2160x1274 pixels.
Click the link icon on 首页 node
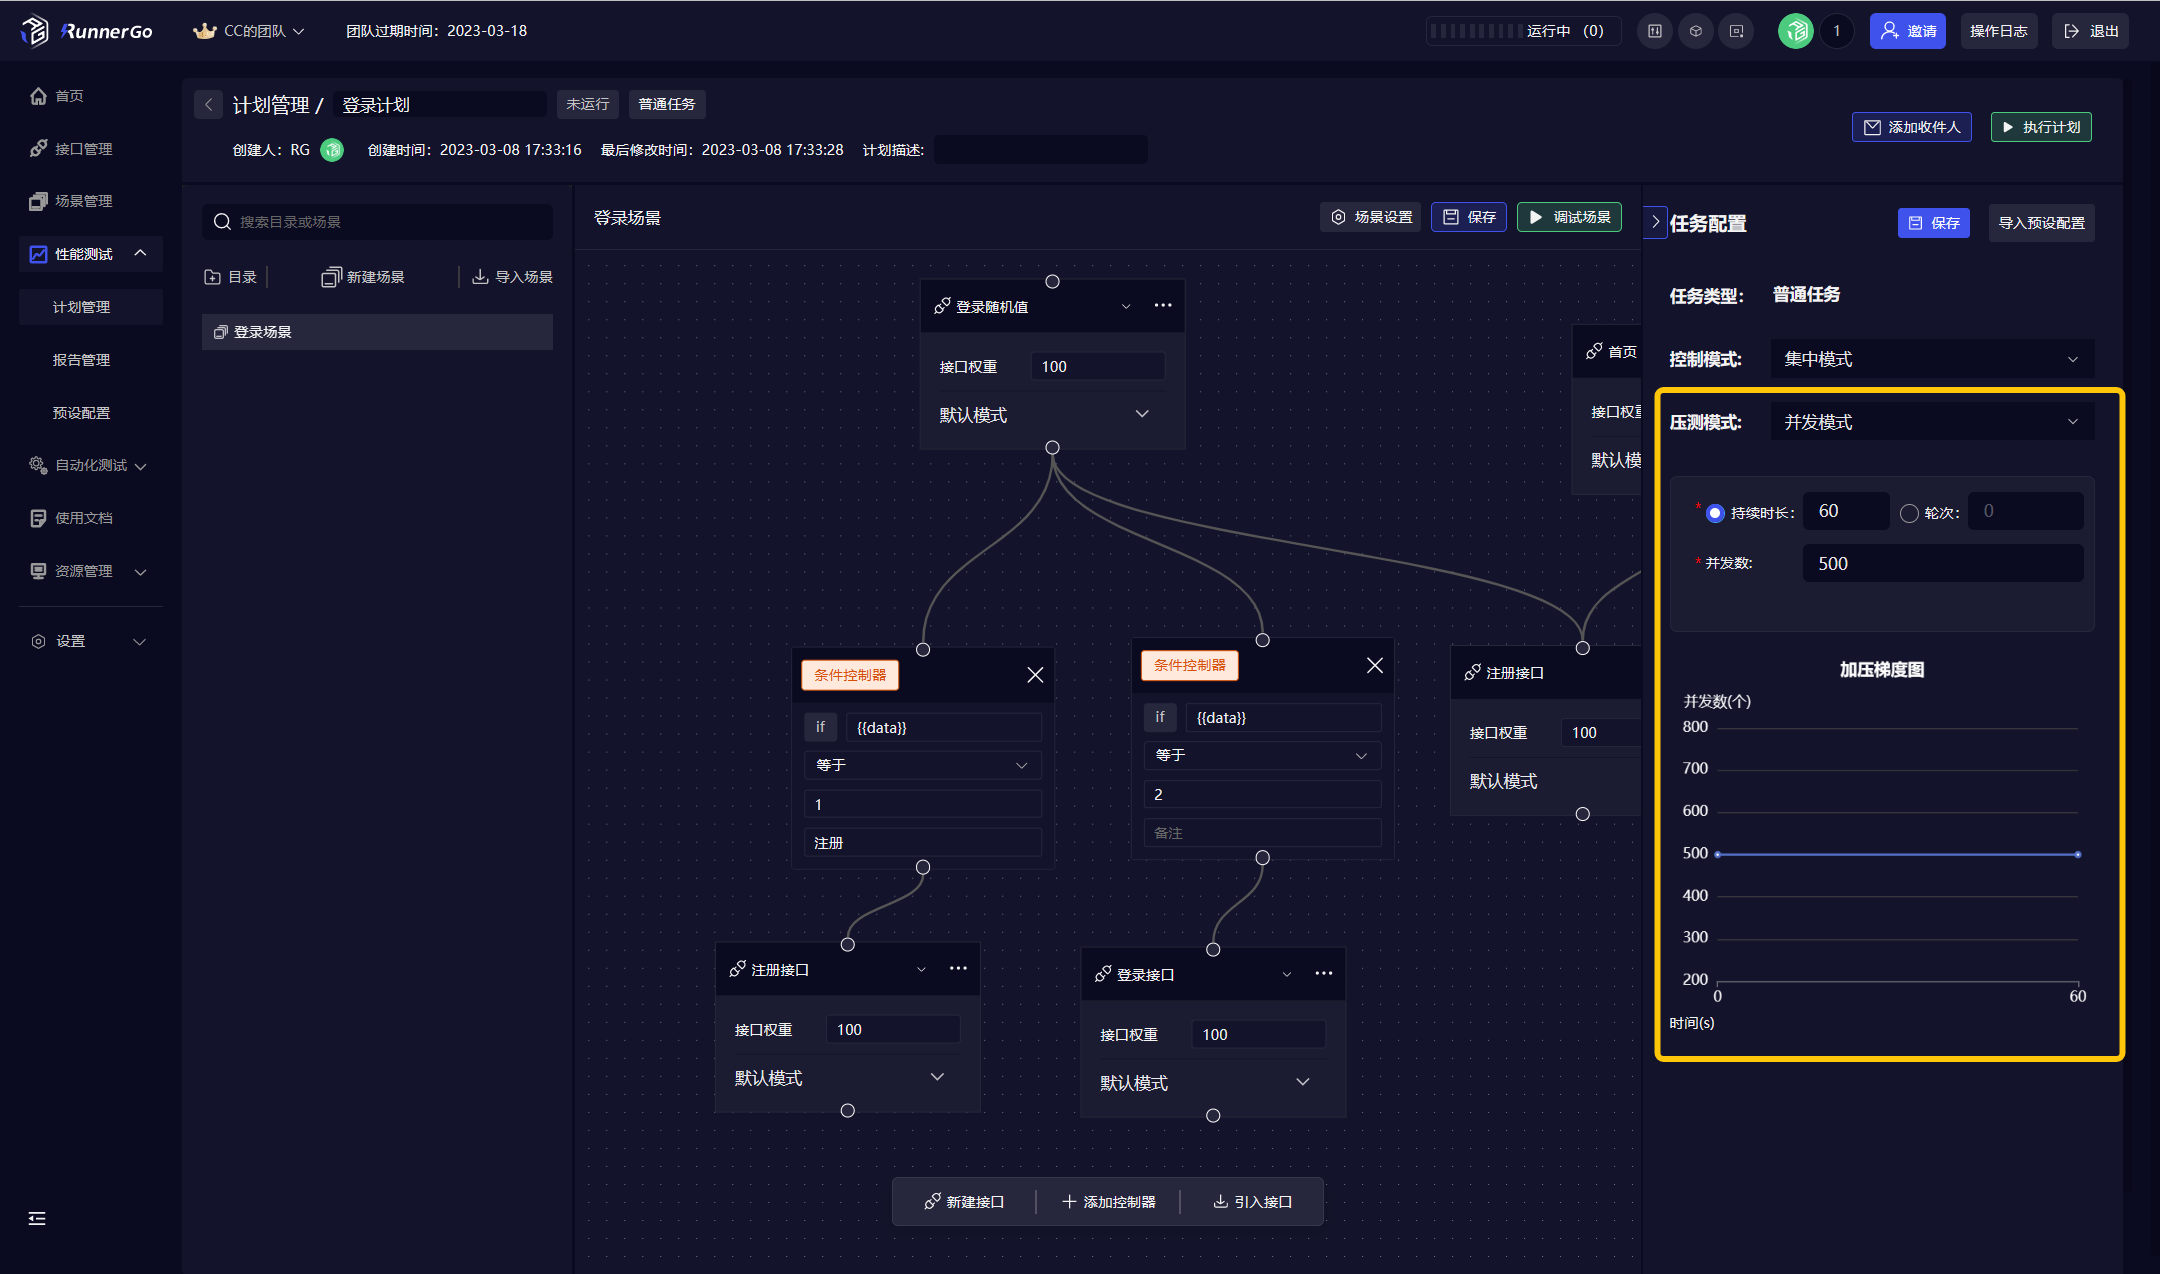(1594, 351)
